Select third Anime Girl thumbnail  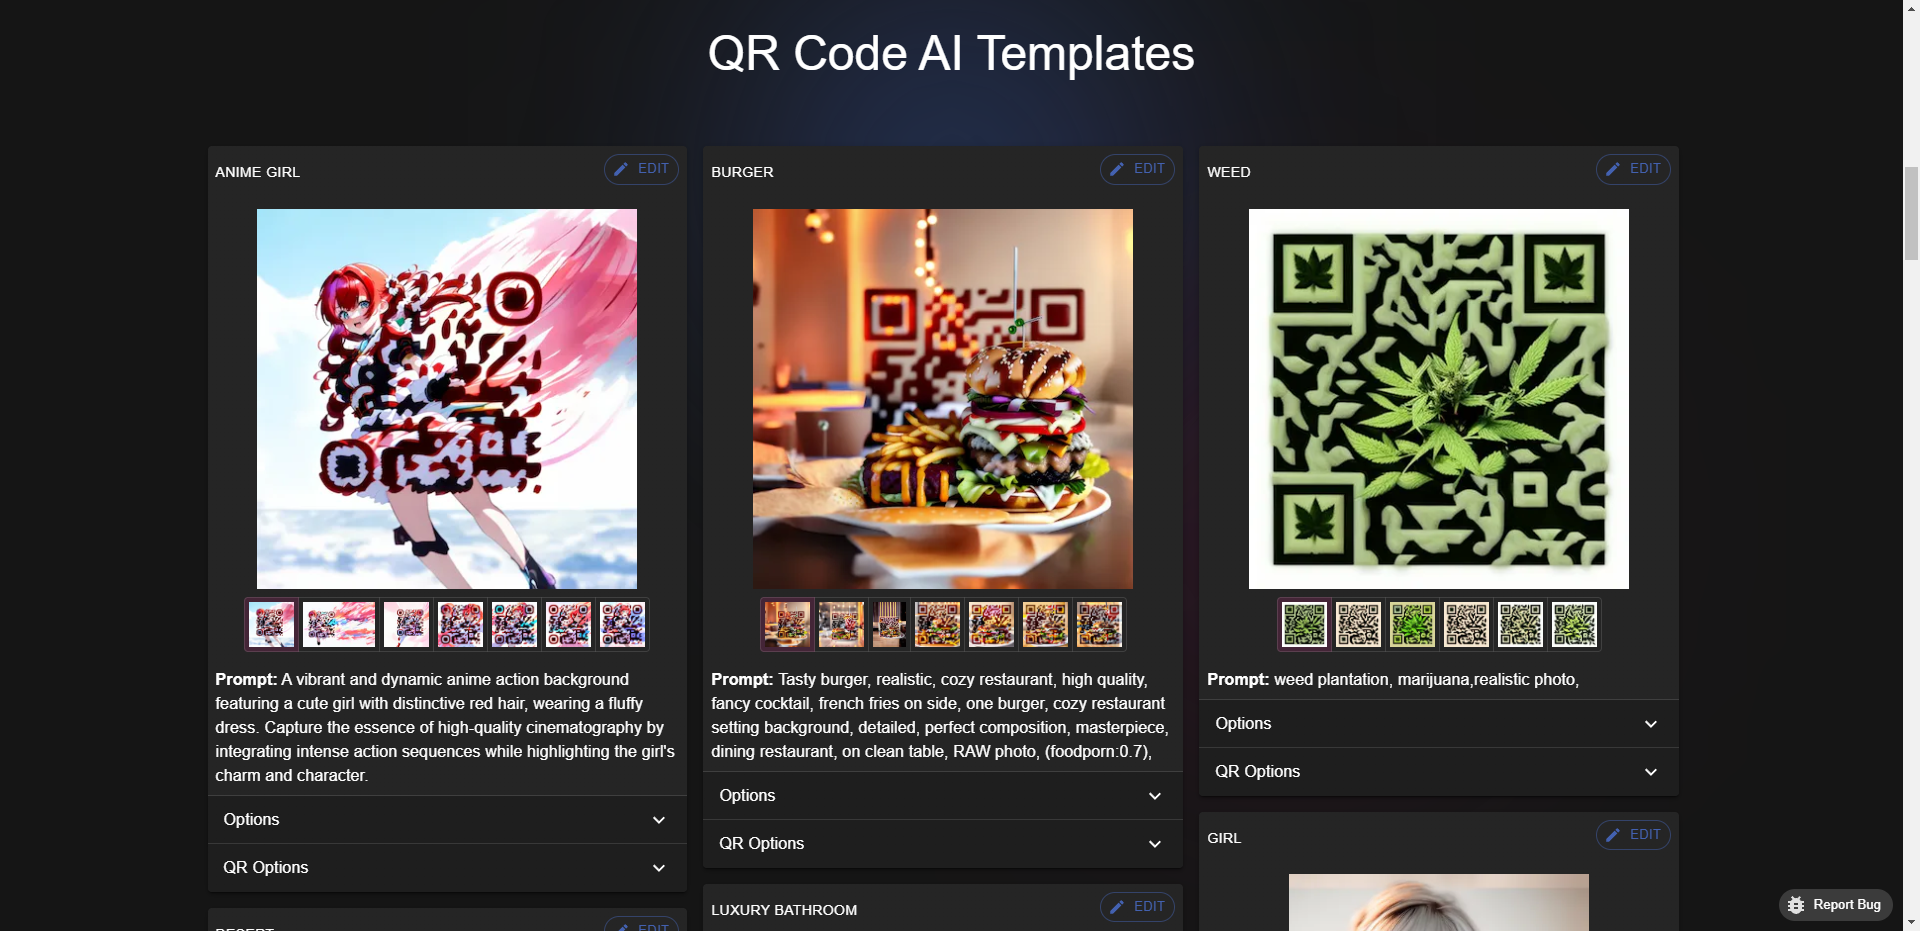coord(406,625)
